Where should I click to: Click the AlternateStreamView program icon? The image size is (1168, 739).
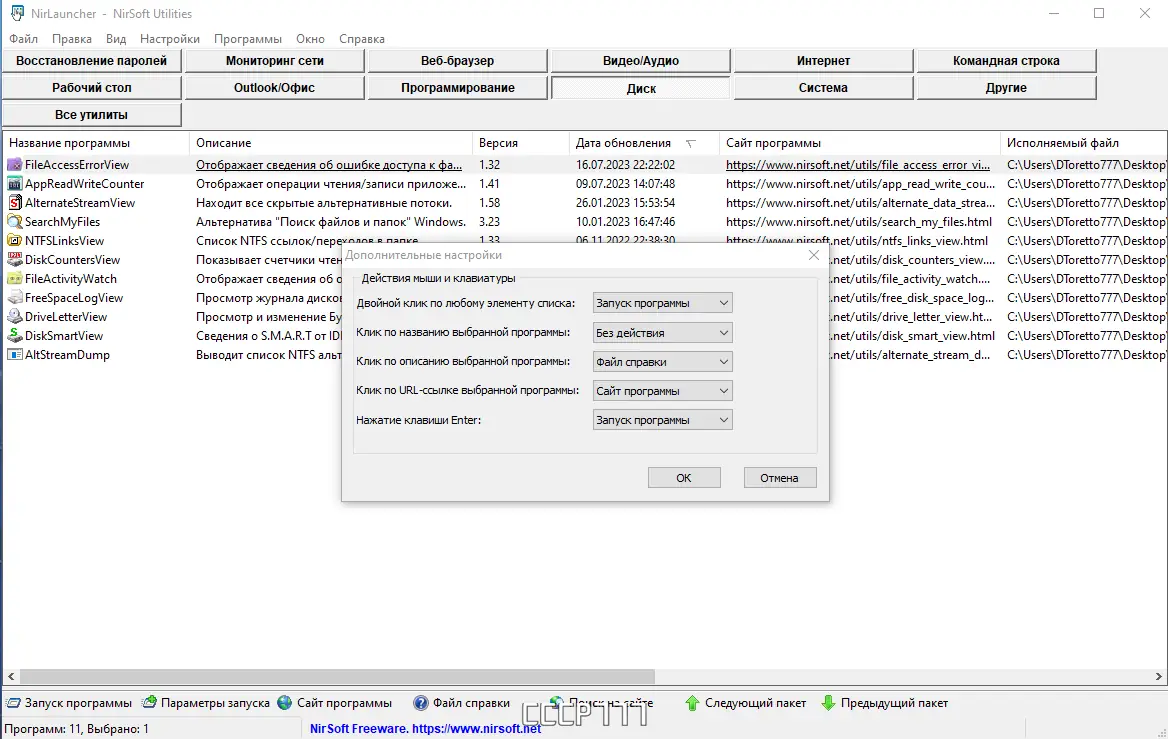coord(14,203)
